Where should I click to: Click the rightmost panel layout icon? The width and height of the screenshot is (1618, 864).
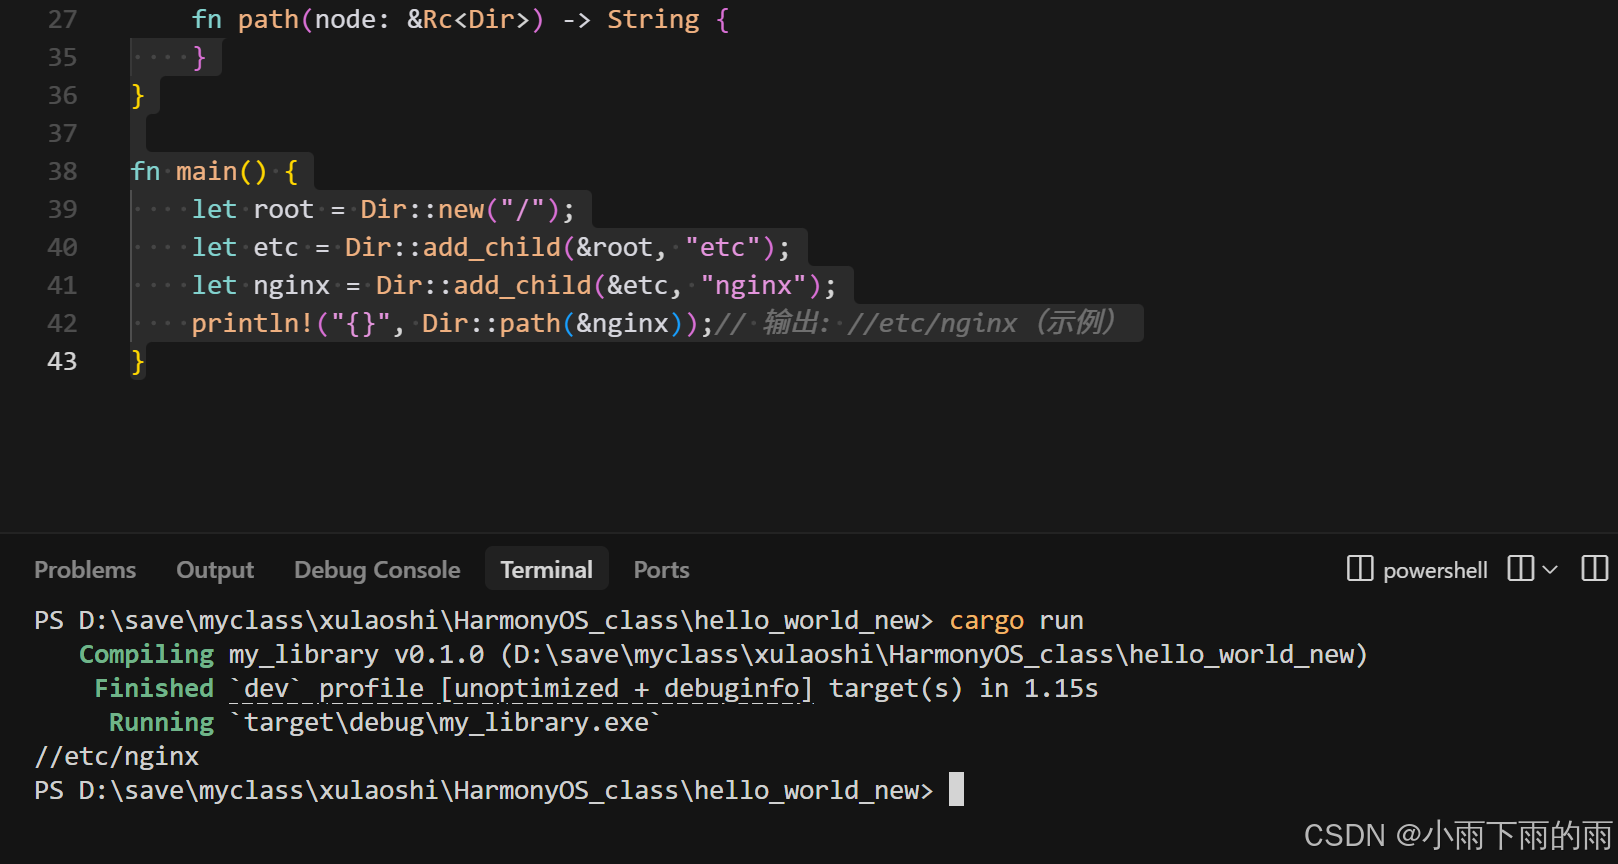click(x=1595, y=569)
